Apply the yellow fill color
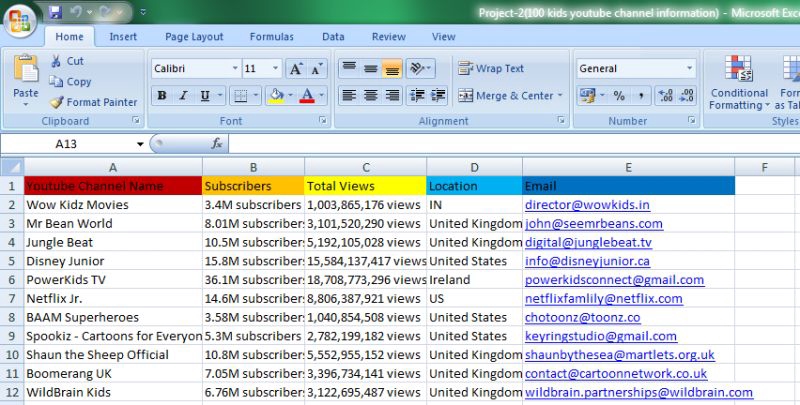The image size is (800, 405). 276,95
